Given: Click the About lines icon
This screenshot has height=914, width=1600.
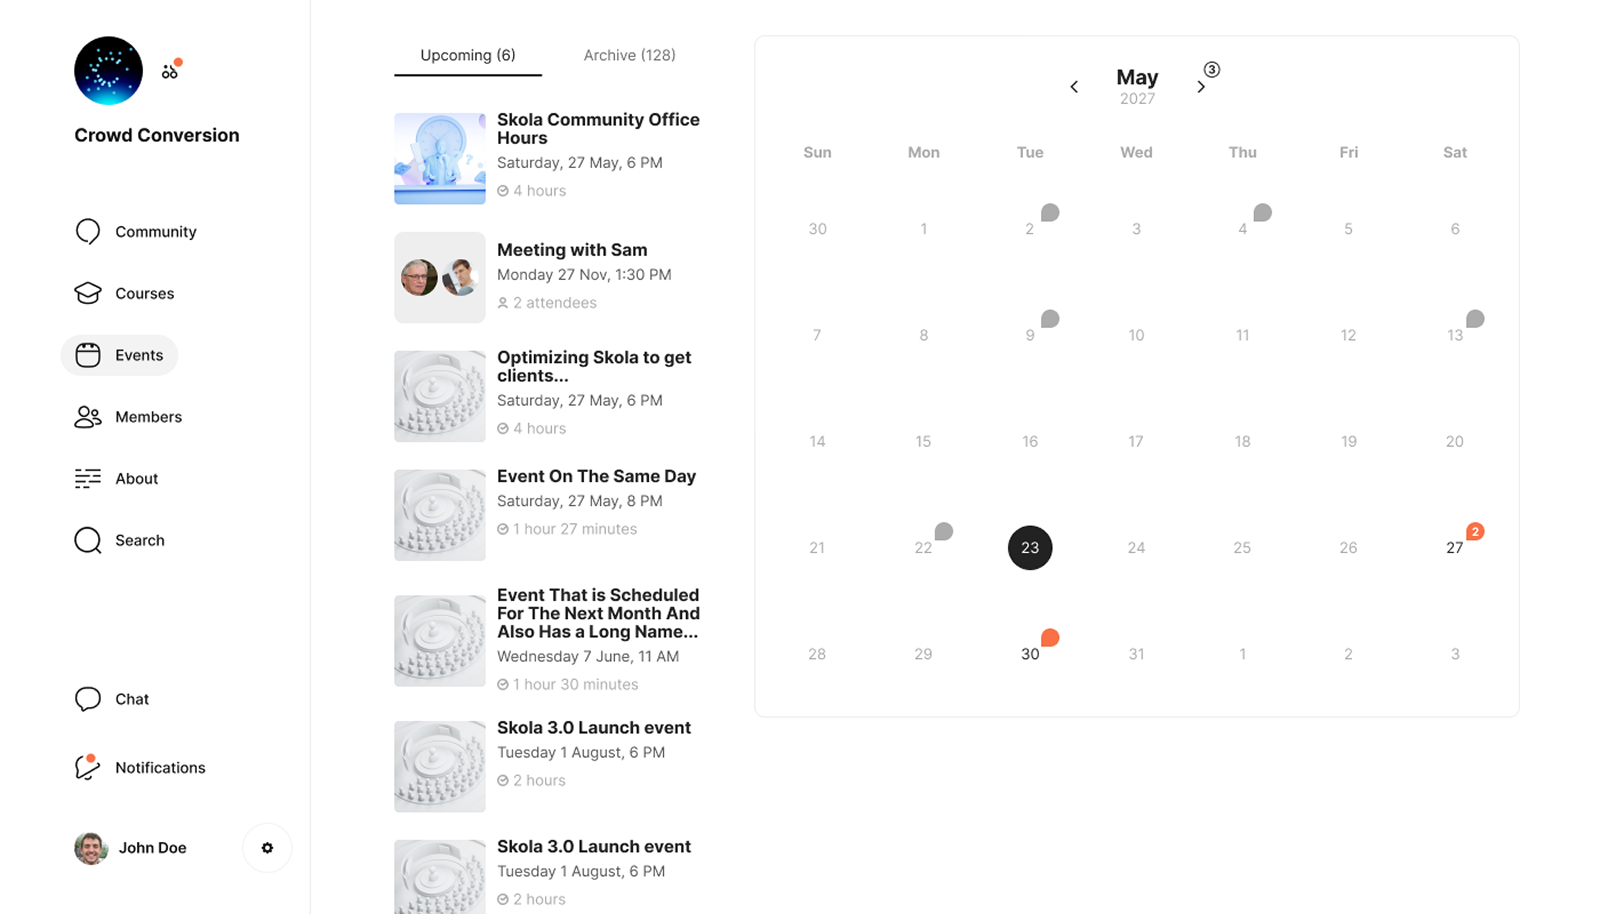Looking at the screenshot, I should 88,478.
